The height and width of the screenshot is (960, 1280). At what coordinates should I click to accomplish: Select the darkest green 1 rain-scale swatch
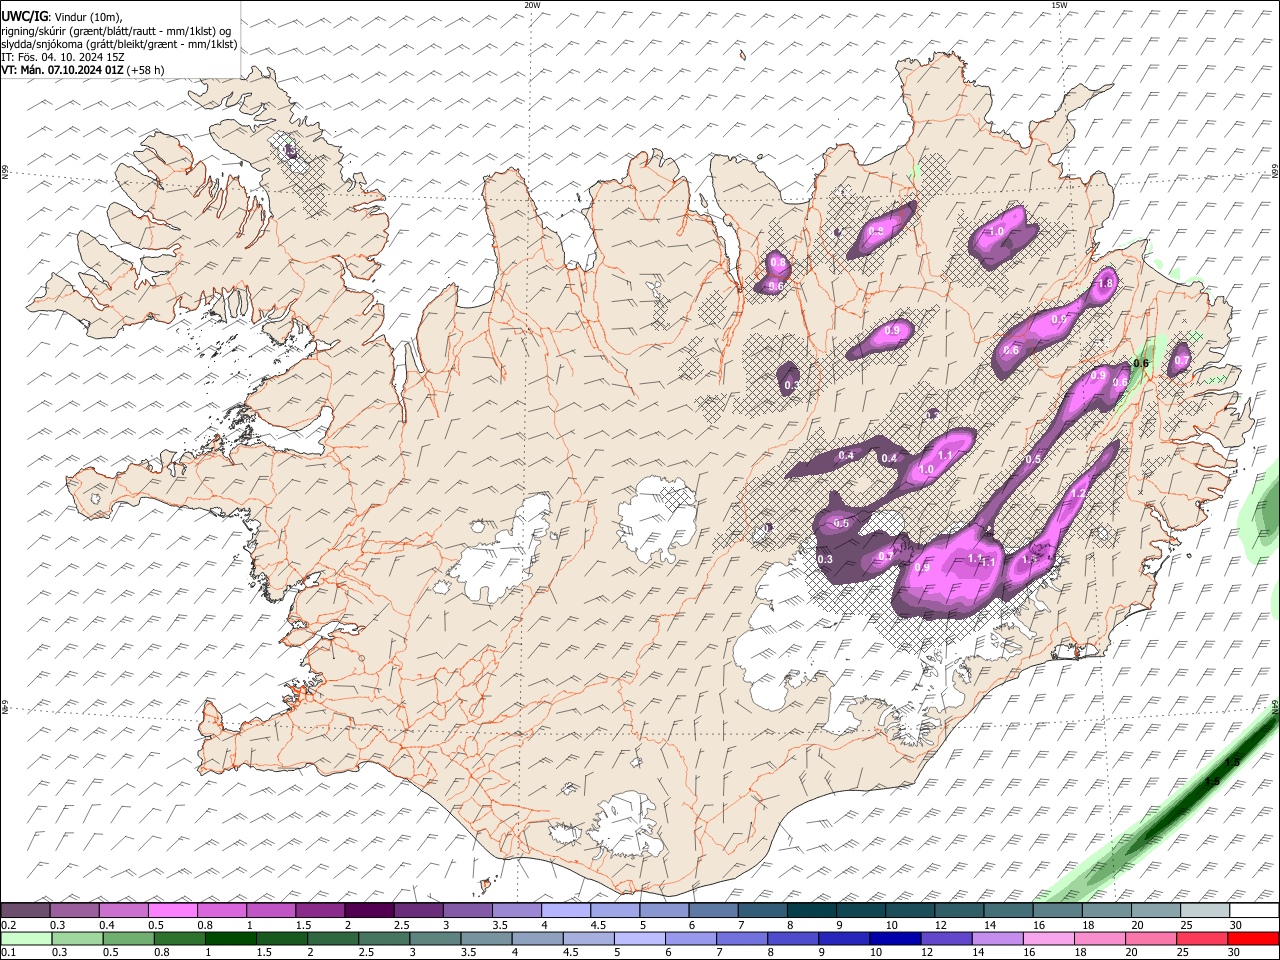coord(230,939)
